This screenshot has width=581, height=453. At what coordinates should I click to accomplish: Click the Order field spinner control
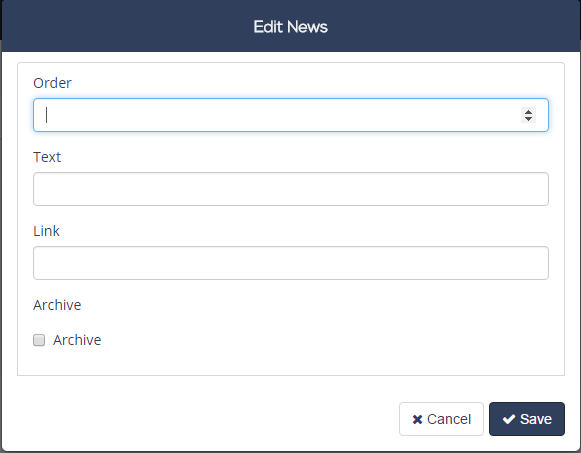point(528,115)
